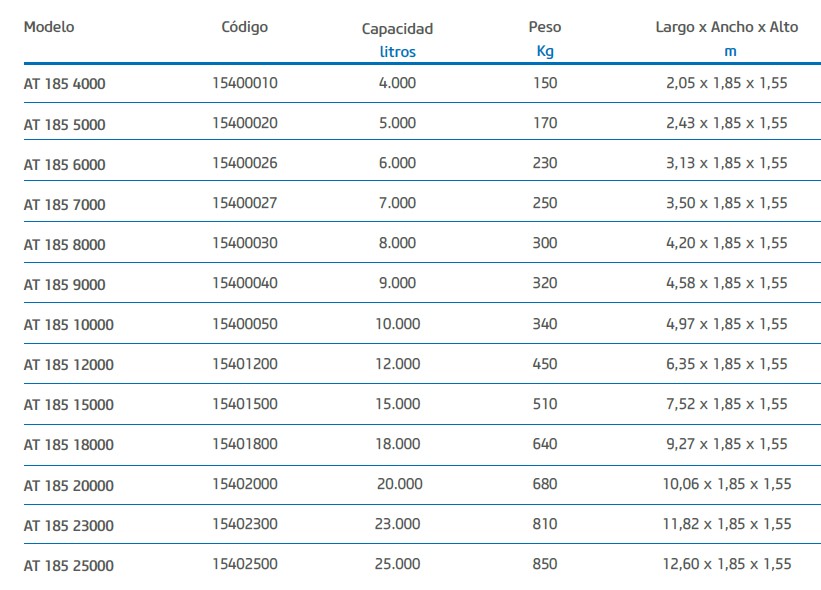
Task: Click dimensions 9,27 x 1,85 x 1,55
Action: [726, 444]
